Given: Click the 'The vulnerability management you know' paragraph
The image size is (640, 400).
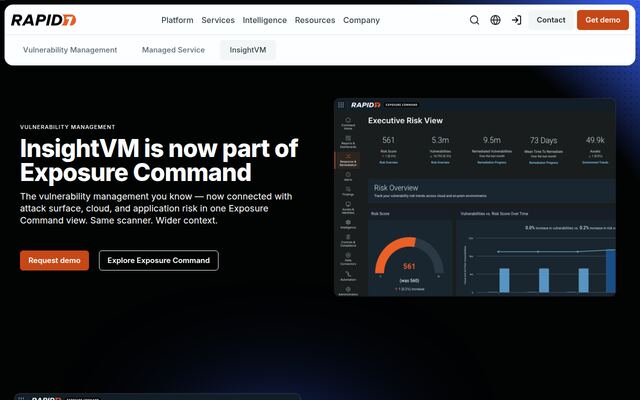Looking at the screenshot, I should click(x=156, y=208).
